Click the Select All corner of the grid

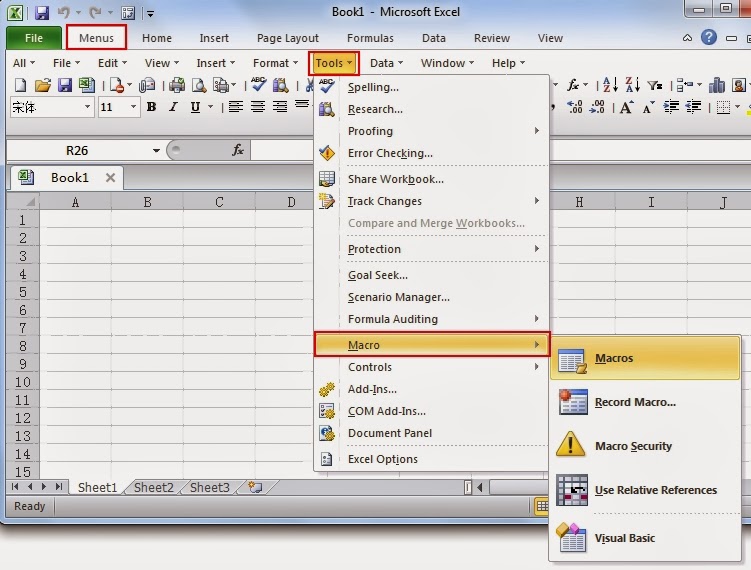pyautogui.click(x=23, y=202)
